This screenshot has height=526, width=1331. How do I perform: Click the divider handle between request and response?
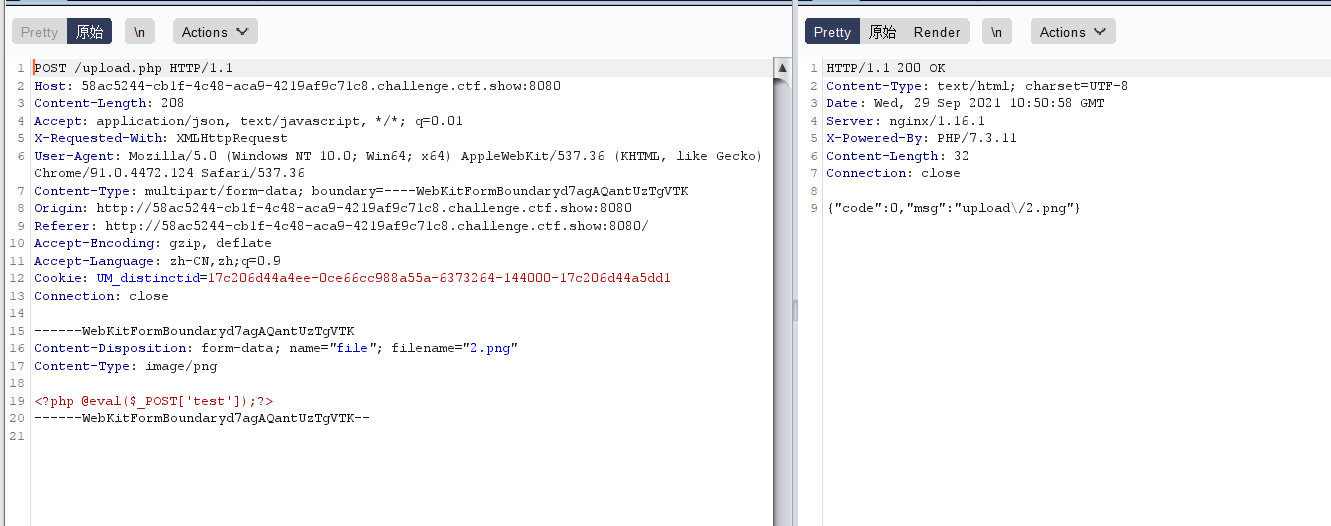(x=795, y=311)
